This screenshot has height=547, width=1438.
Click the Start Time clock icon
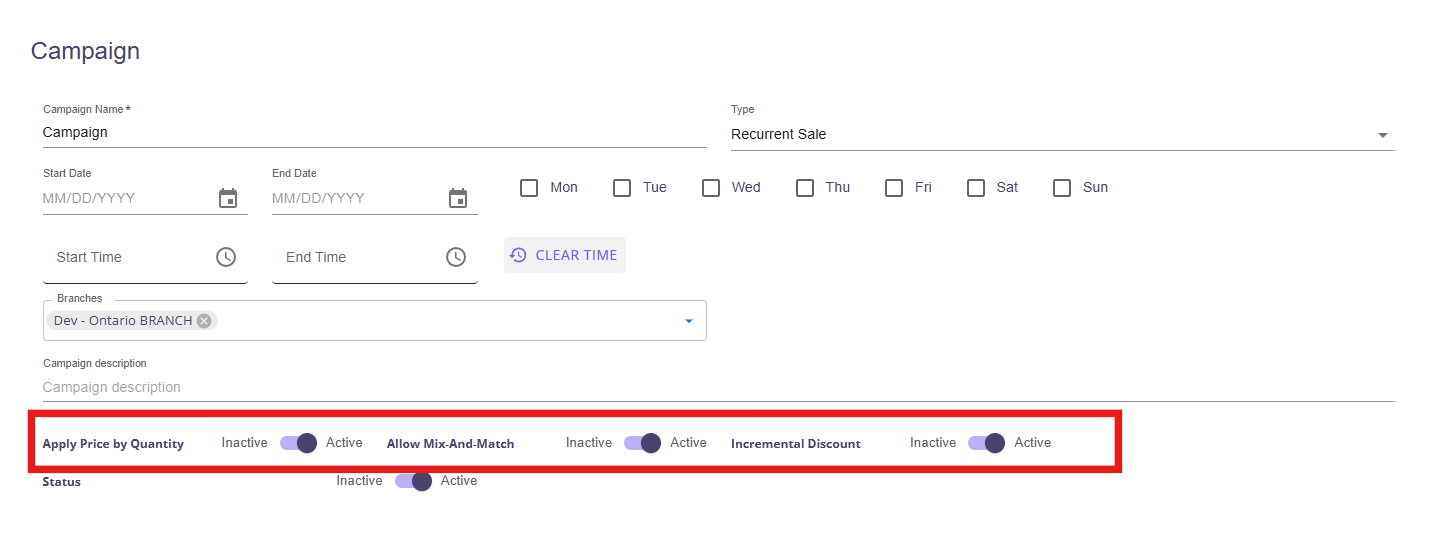point(226,257)
